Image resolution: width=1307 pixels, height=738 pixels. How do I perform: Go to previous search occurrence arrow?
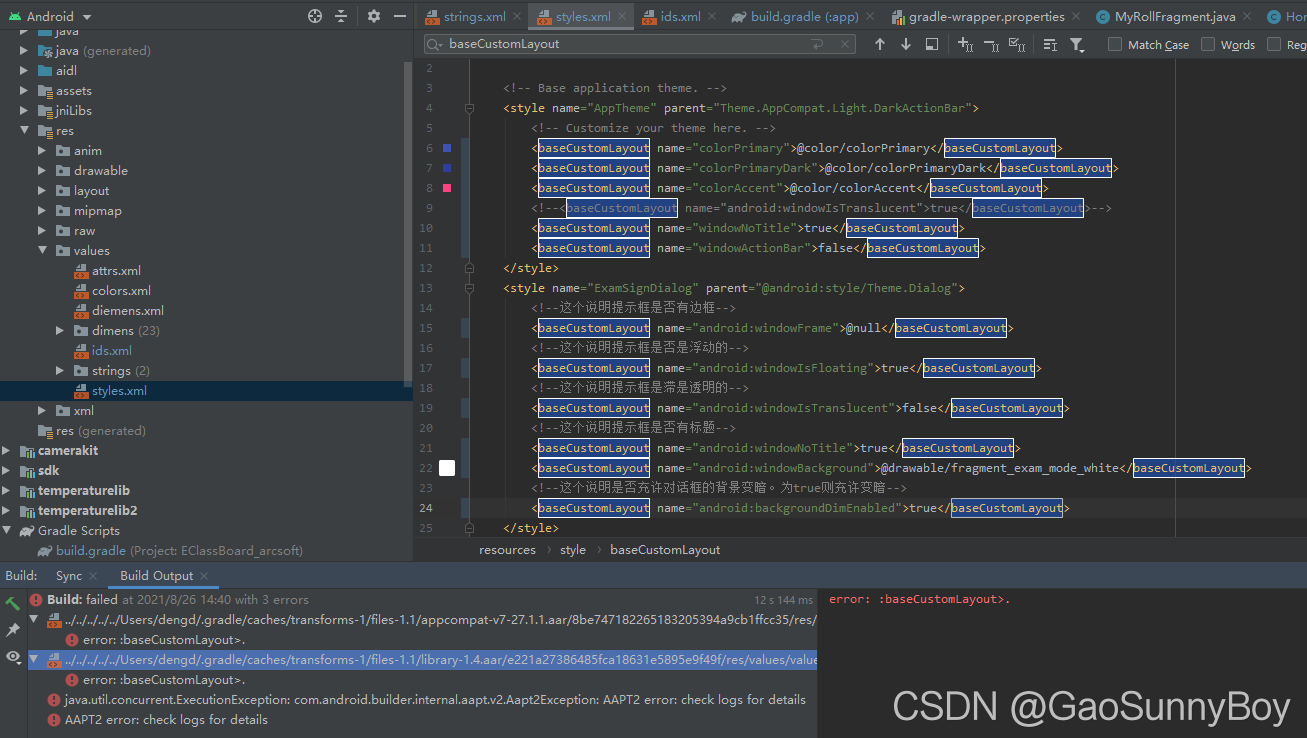(880, 44)
